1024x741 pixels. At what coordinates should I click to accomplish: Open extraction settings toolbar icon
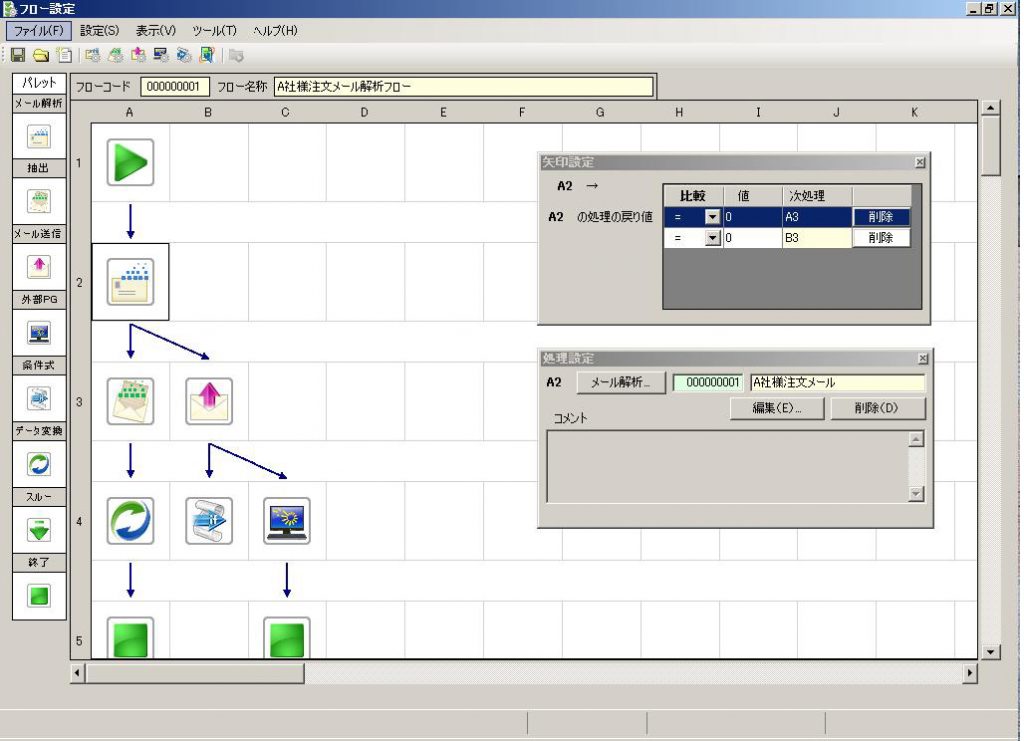(x=116, y=55)
